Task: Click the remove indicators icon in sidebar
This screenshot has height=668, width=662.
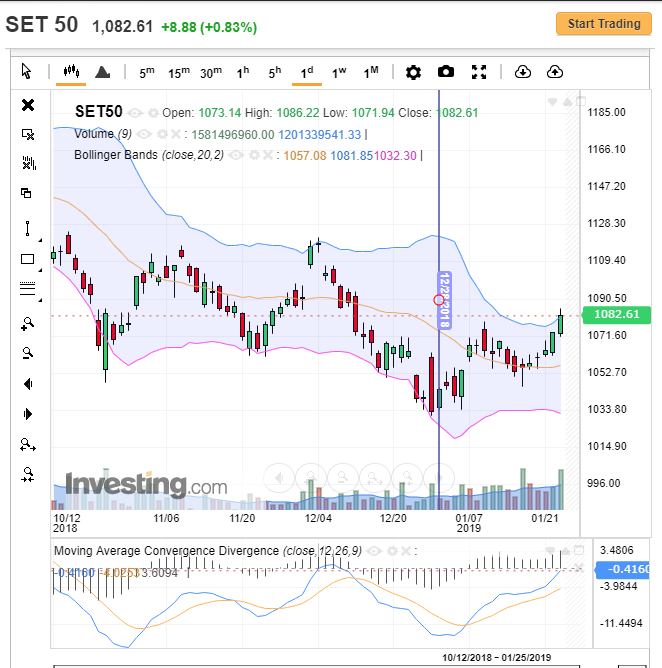Action: point(29,163)
